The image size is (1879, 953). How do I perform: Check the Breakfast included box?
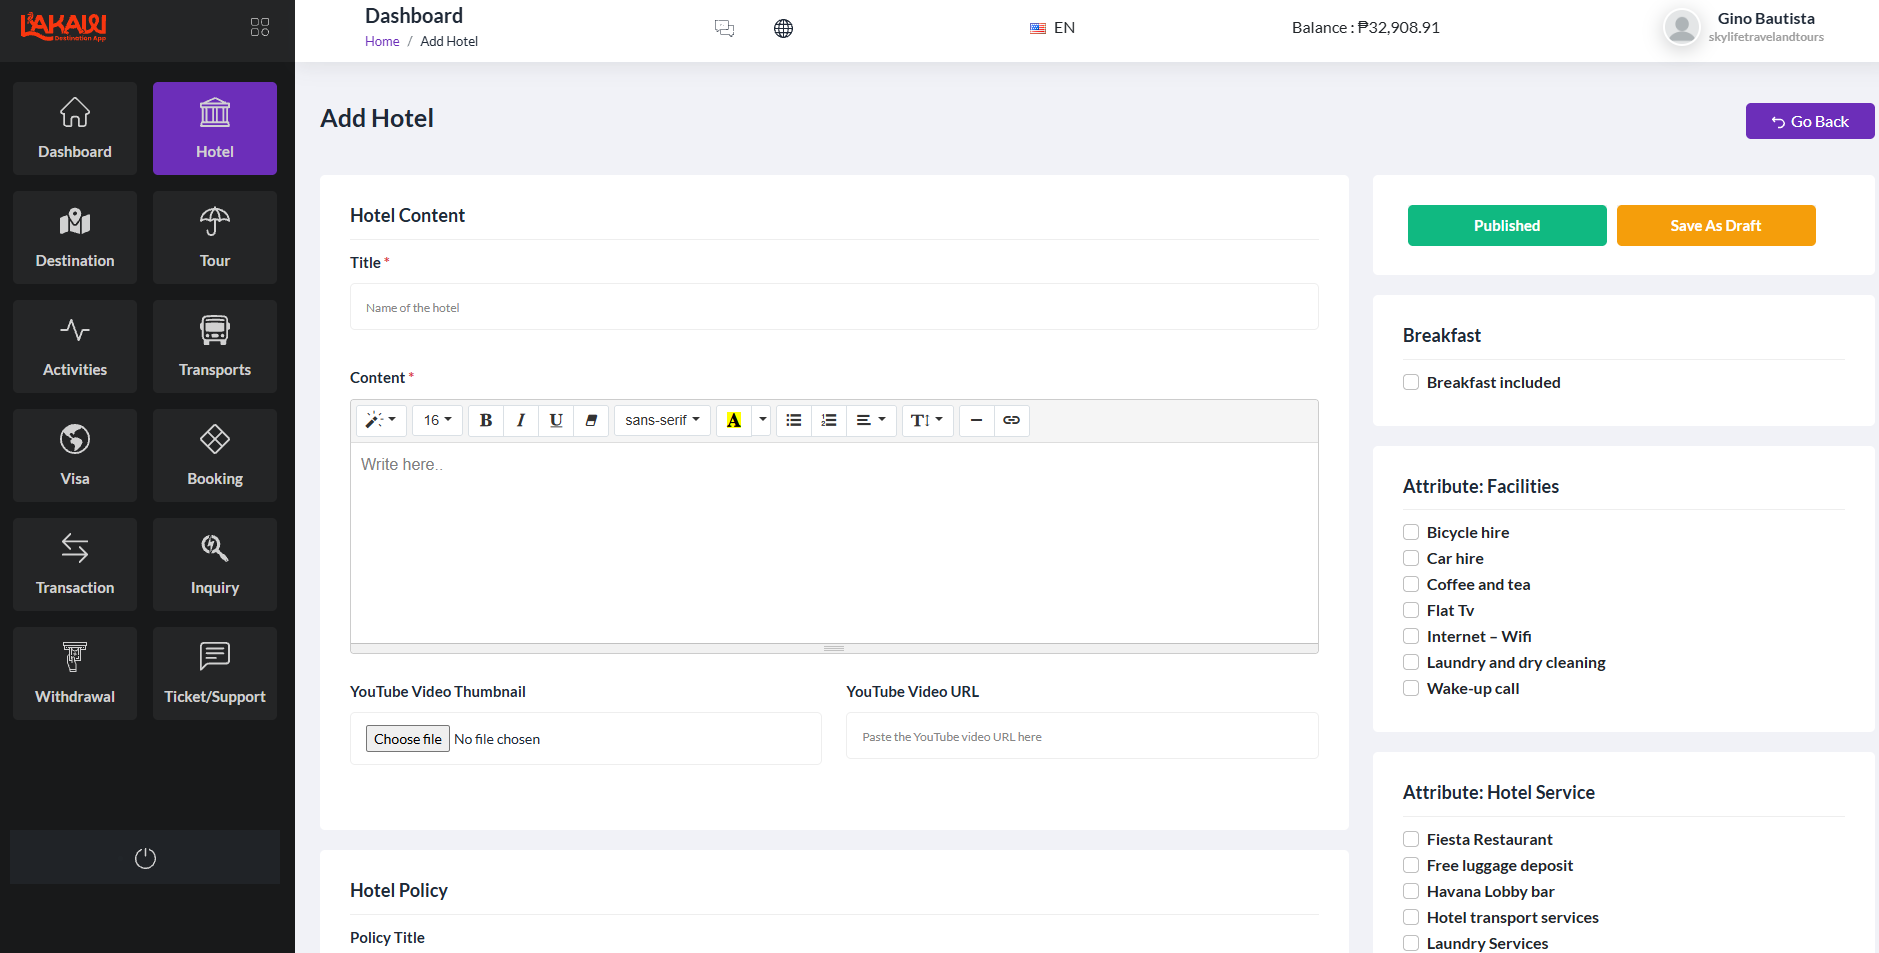1411,382
